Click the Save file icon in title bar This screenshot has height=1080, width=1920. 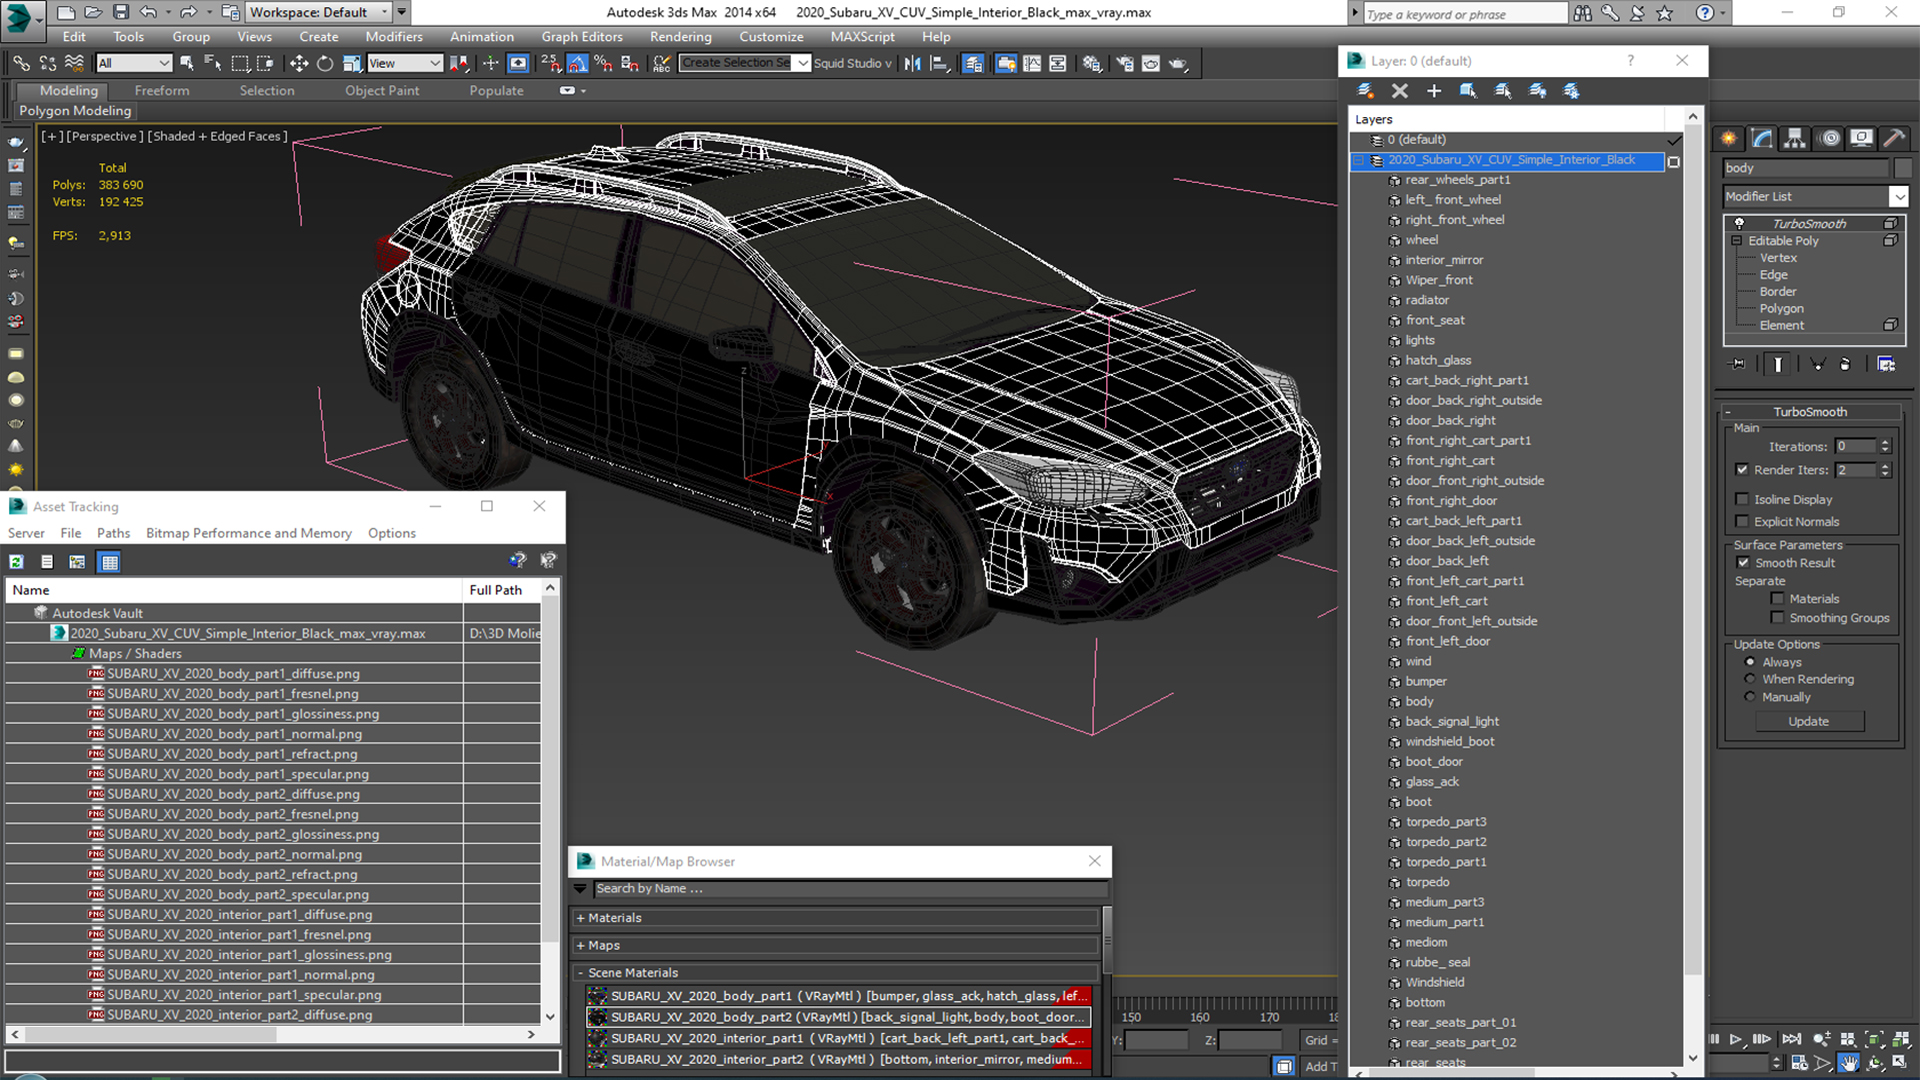[121, 12]
